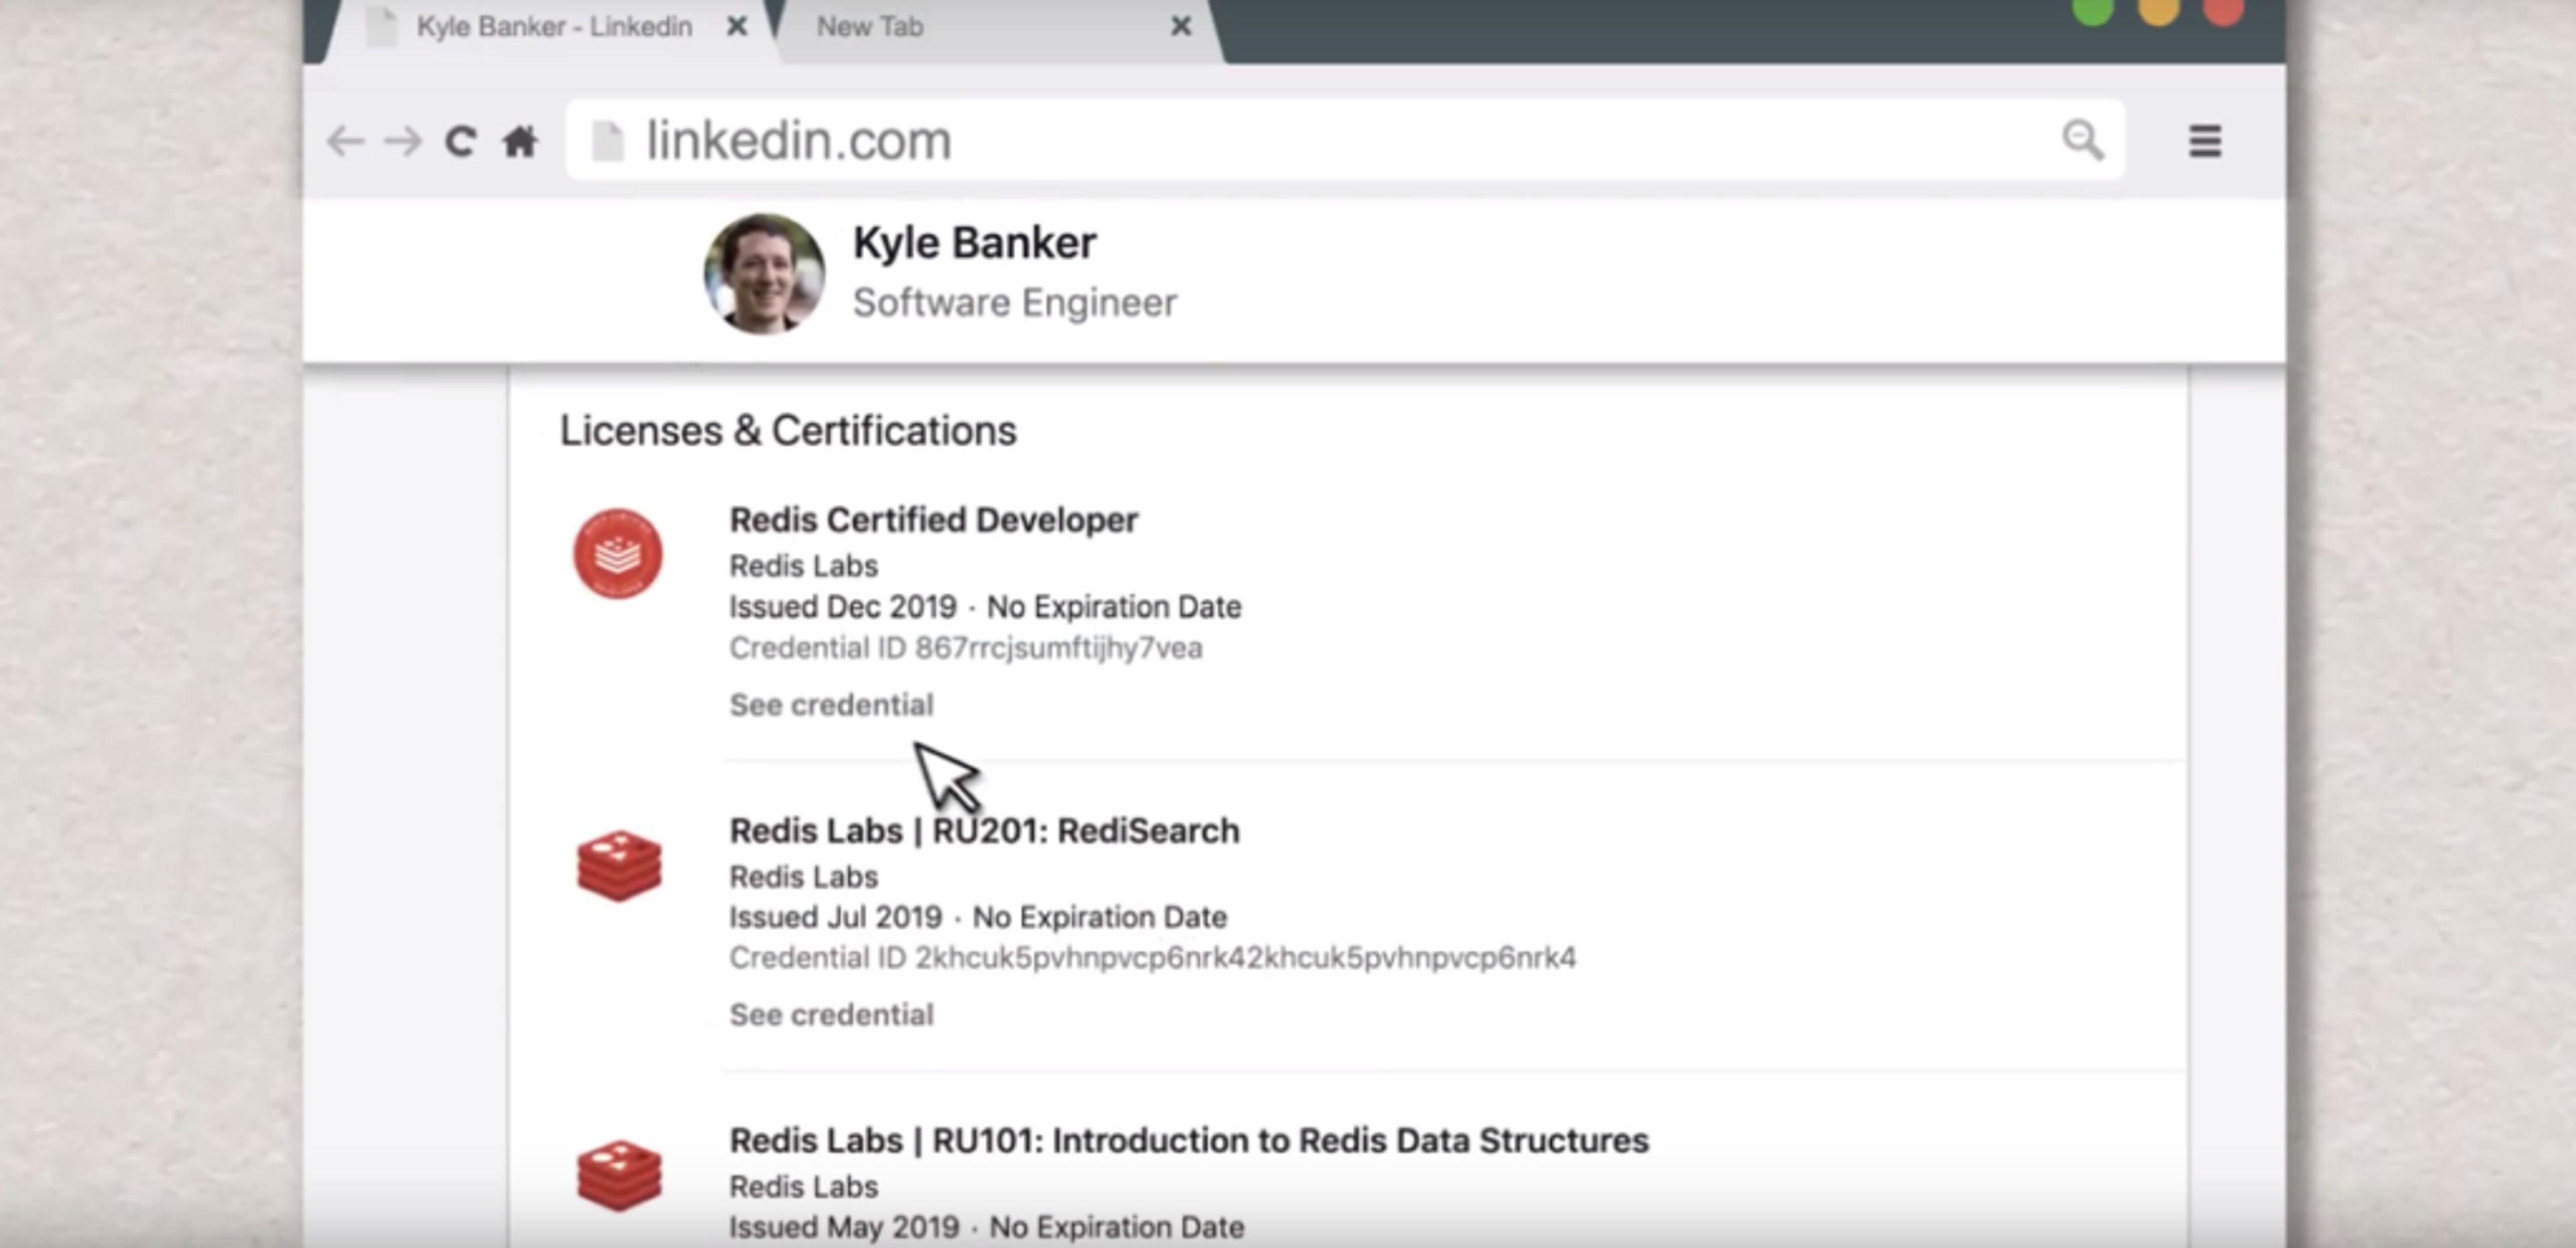2576x1248 pixels.
Task: Close the New Tab tab
Action: point(1181,27)
